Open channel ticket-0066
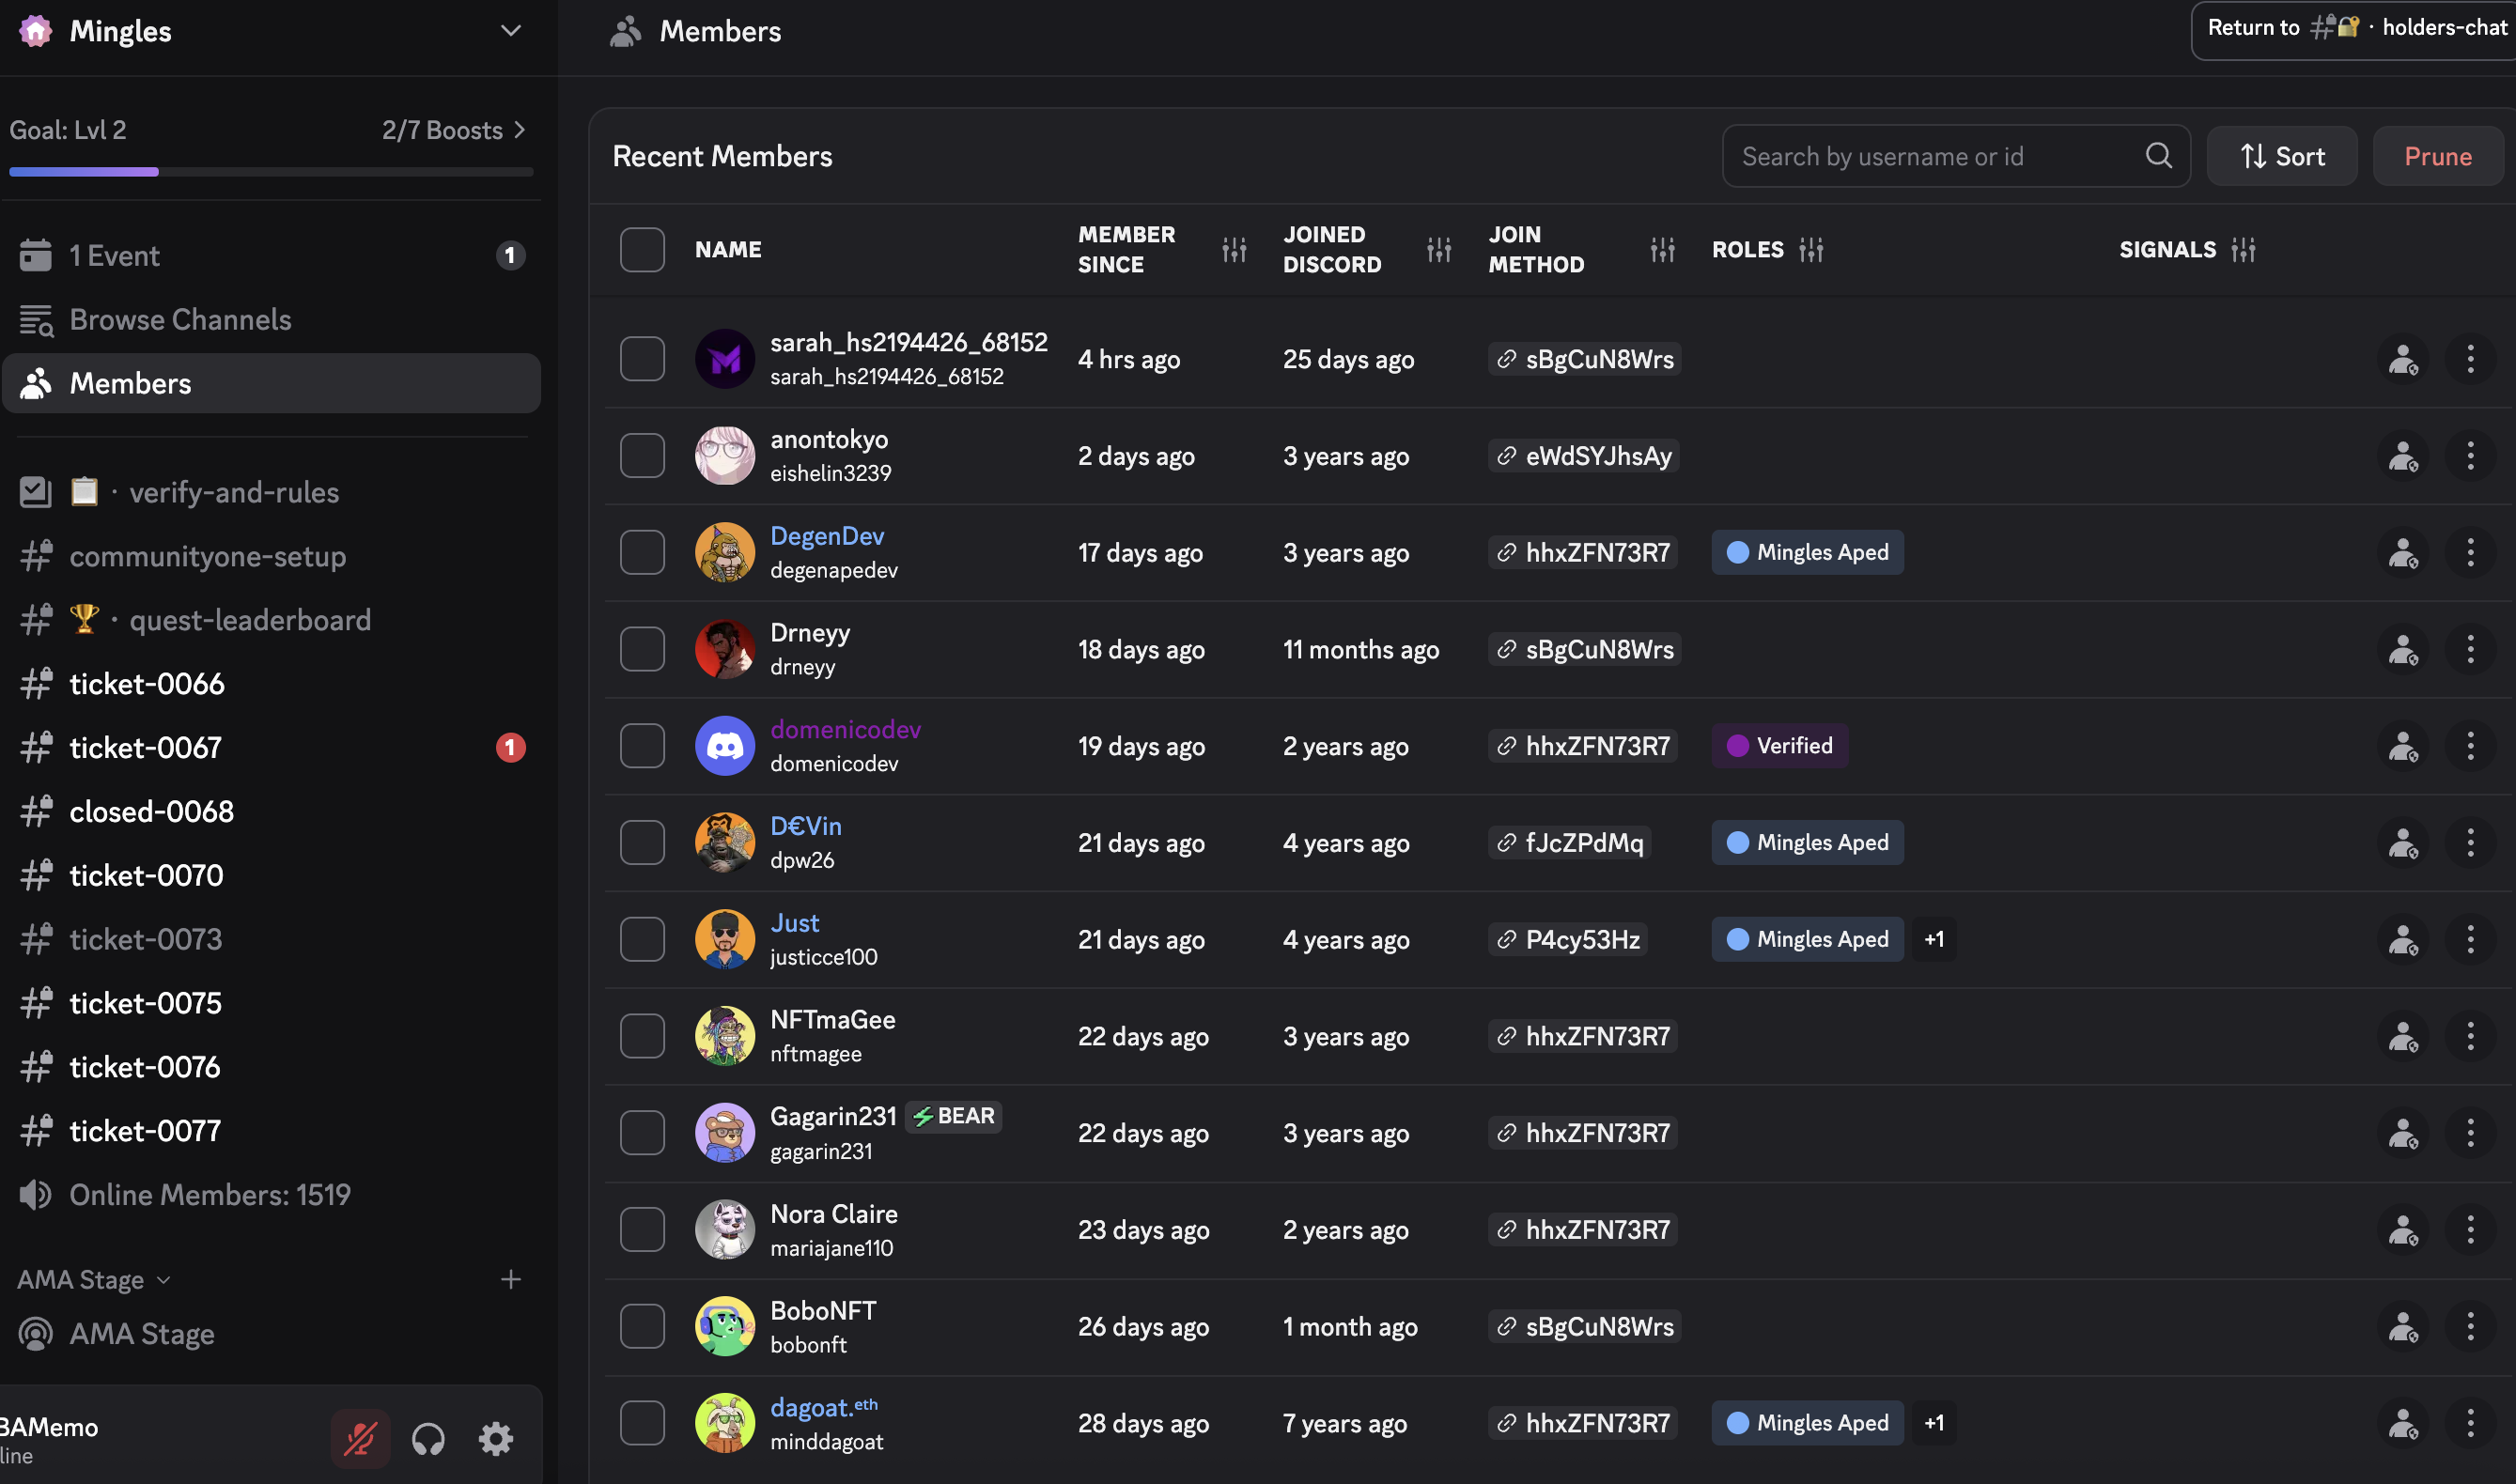This screenshot has width=2516, height=1484. pos(271,684)
